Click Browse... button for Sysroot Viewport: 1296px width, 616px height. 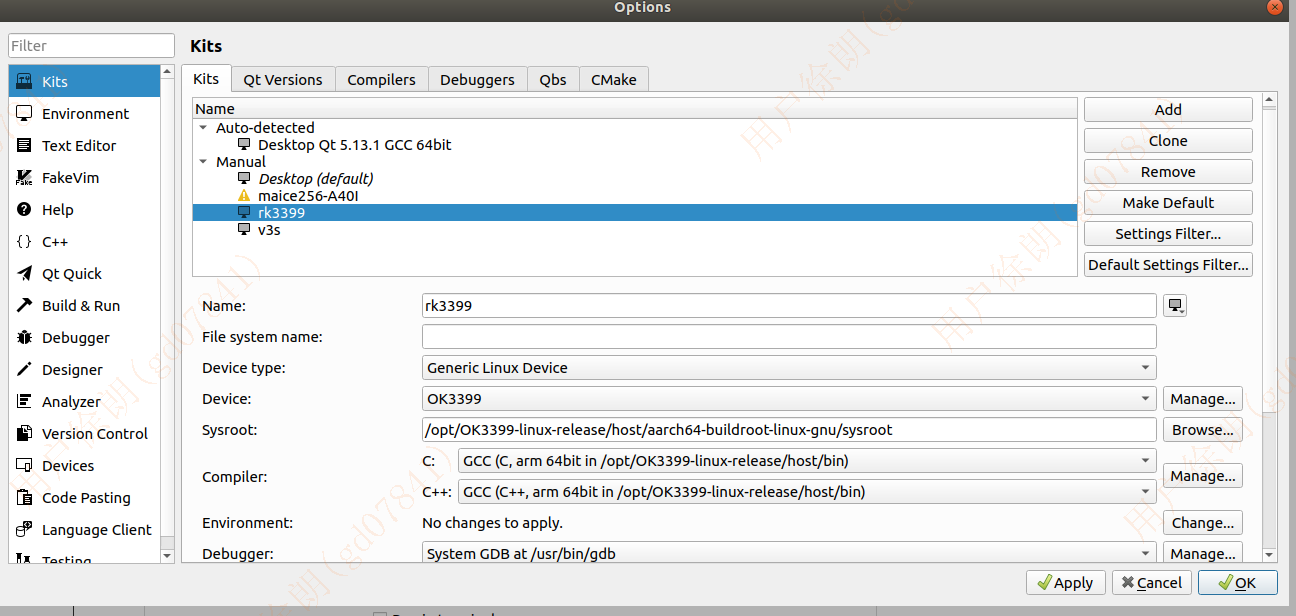click(1203, 430)
